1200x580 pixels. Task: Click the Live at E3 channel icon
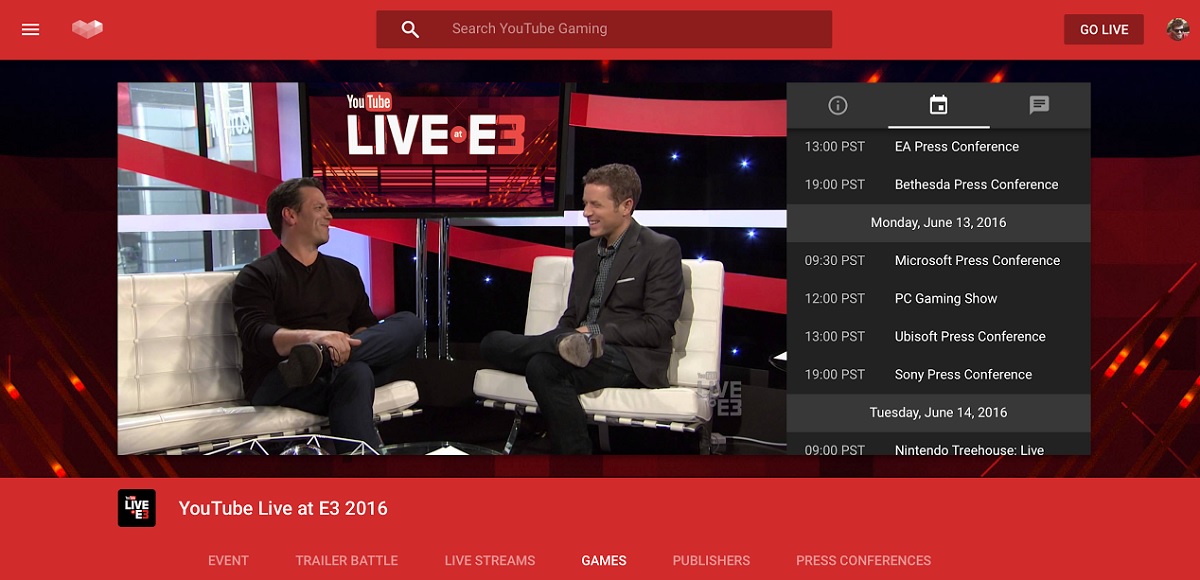[137, 508]
